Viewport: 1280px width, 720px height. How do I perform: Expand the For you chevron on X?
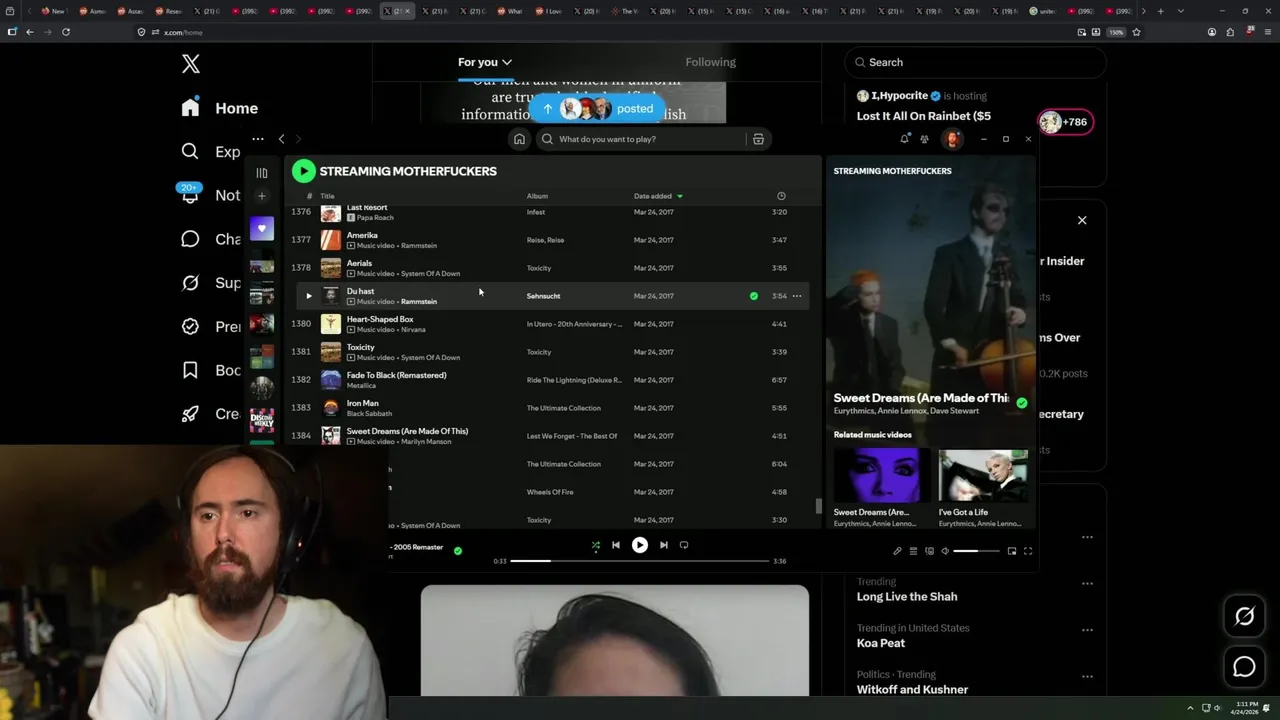[x=507, y=62]
